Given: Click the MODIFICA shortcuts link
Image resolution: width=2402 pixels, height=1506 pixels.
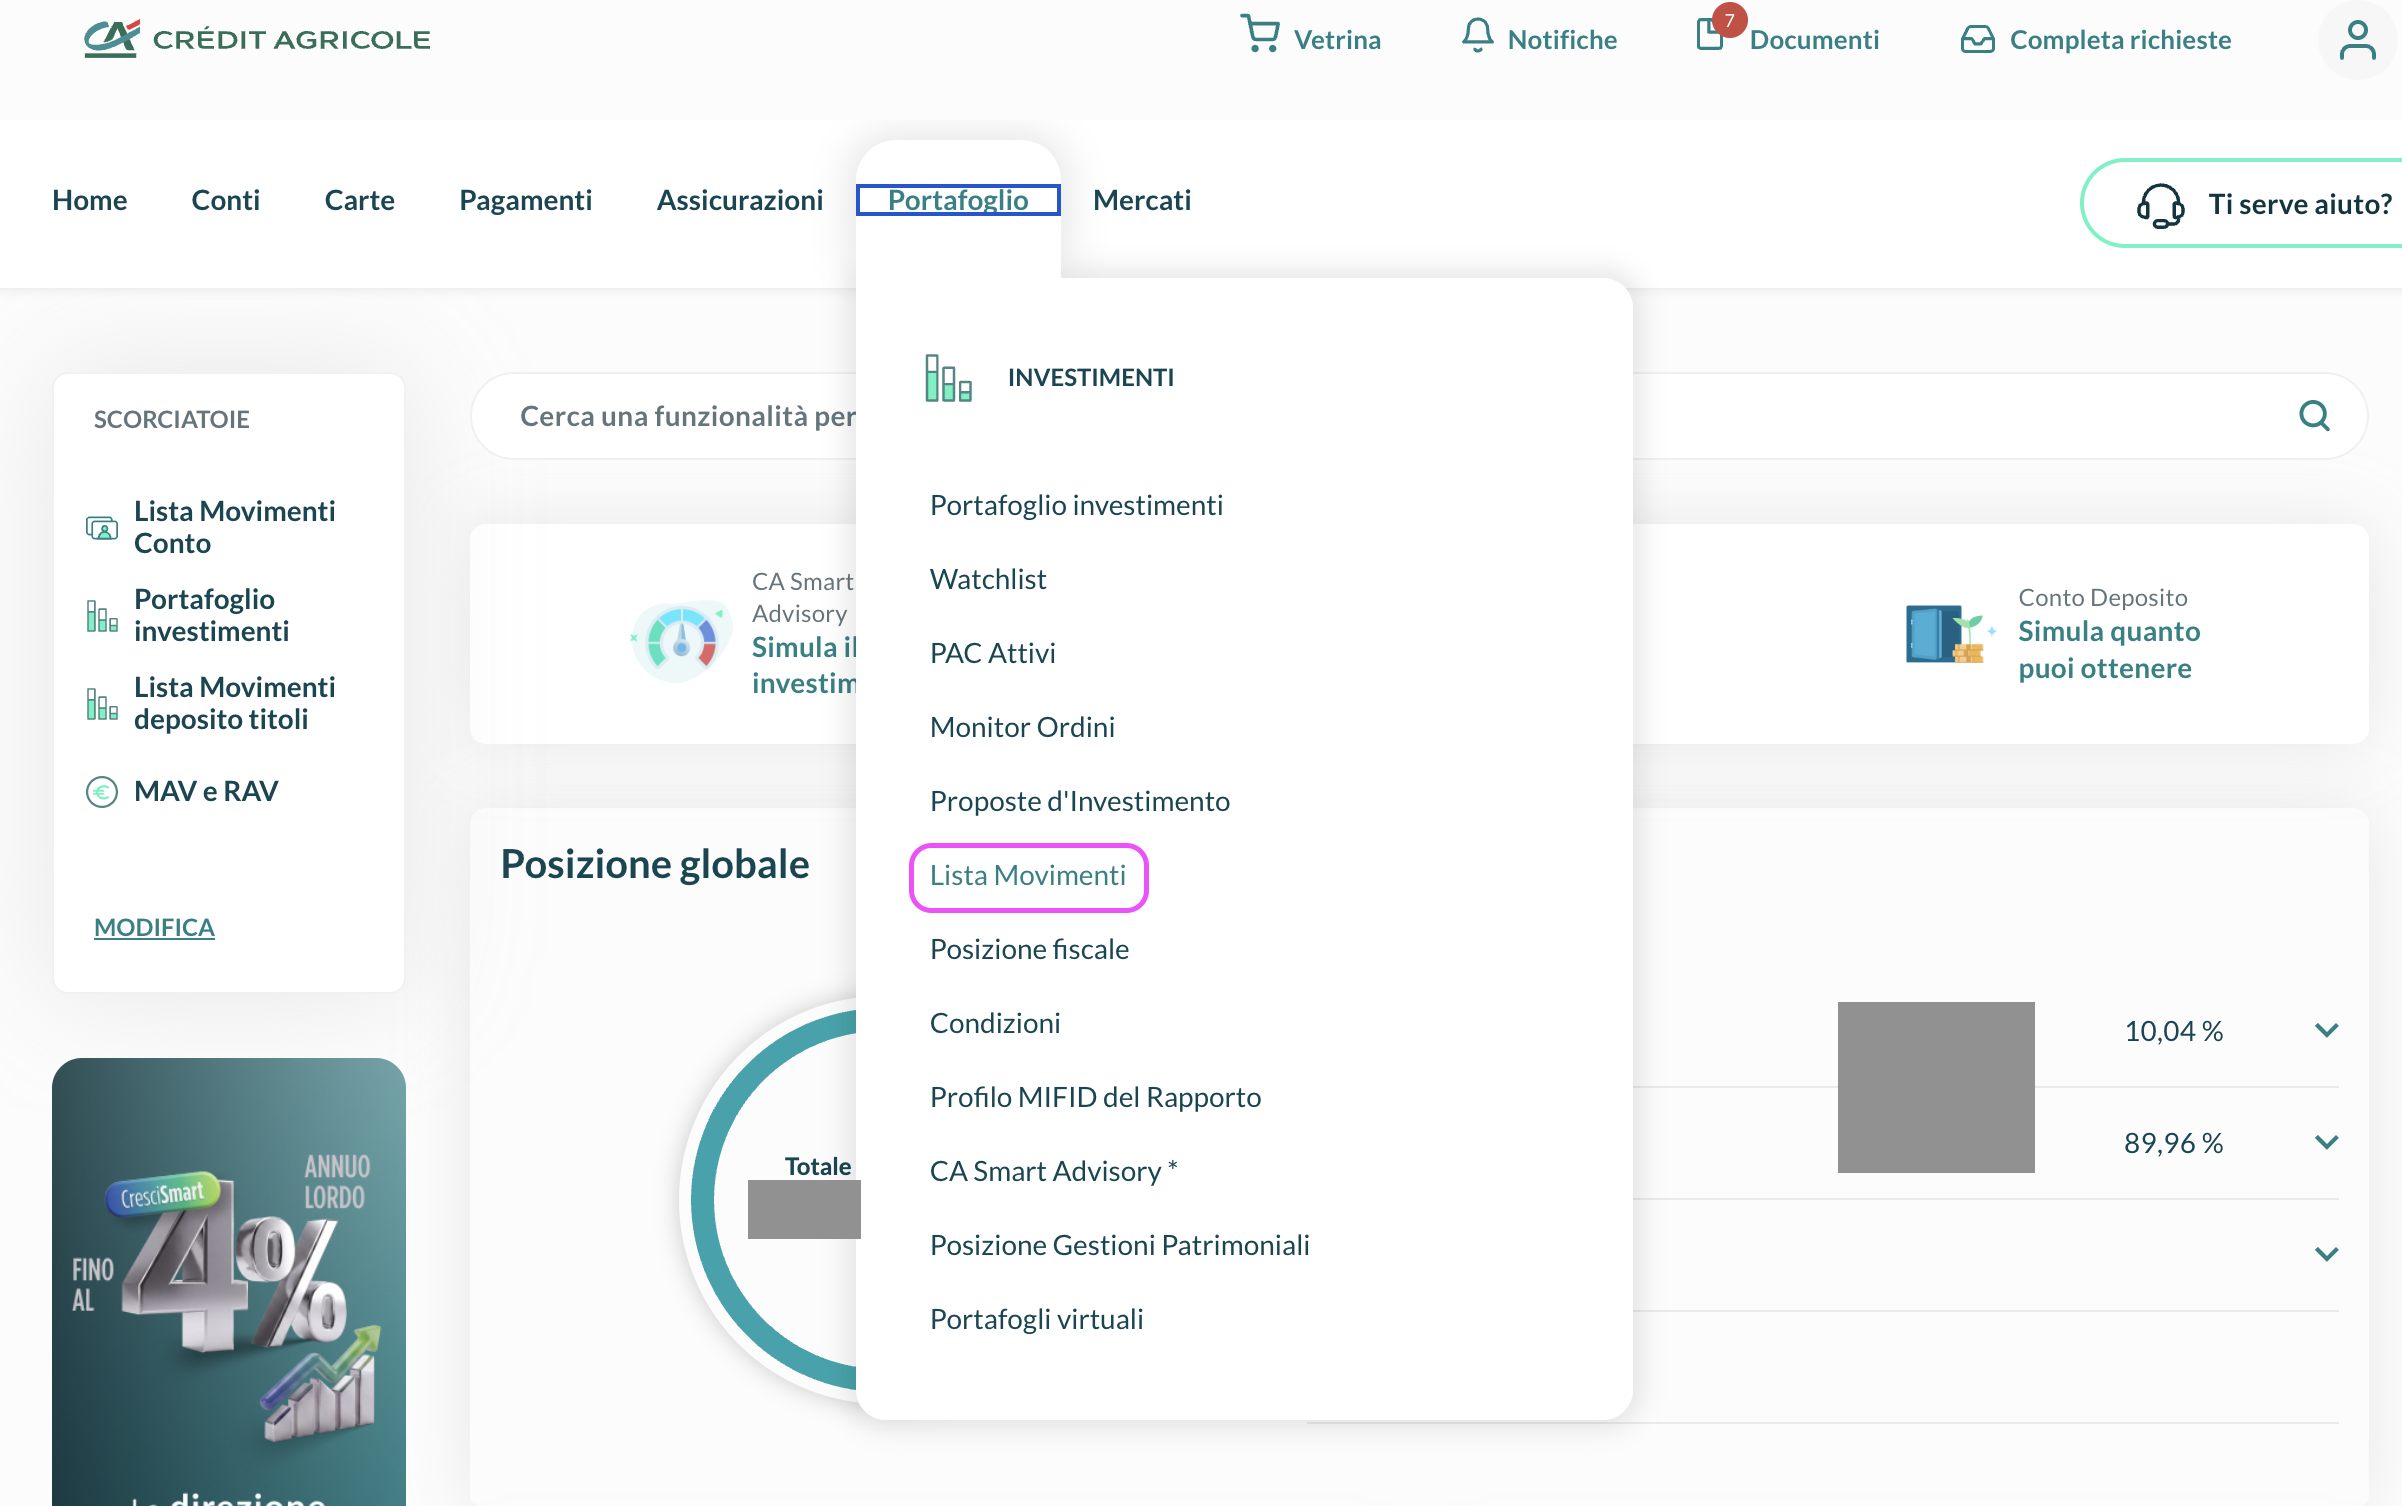Looking at the screenshot, I should click(154, 927).
